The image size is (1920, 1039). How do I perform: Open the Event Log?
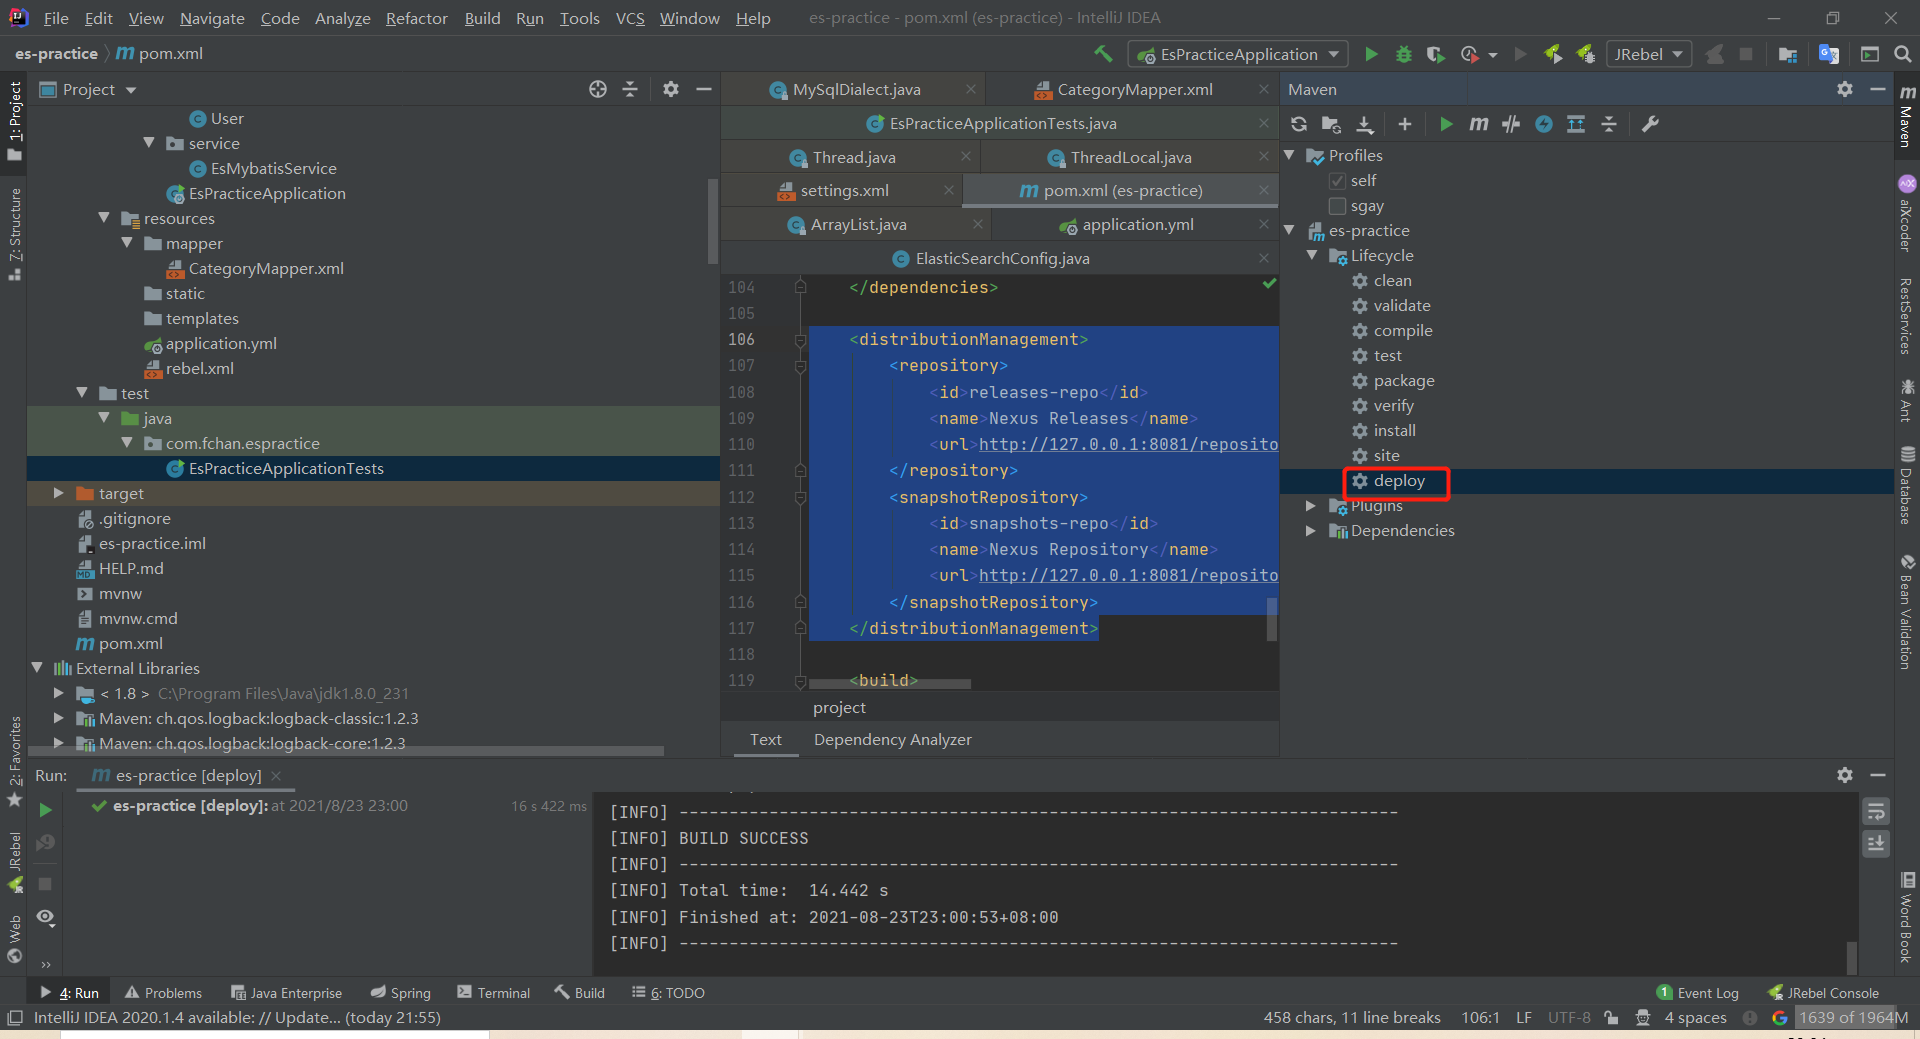[1698, 993]
